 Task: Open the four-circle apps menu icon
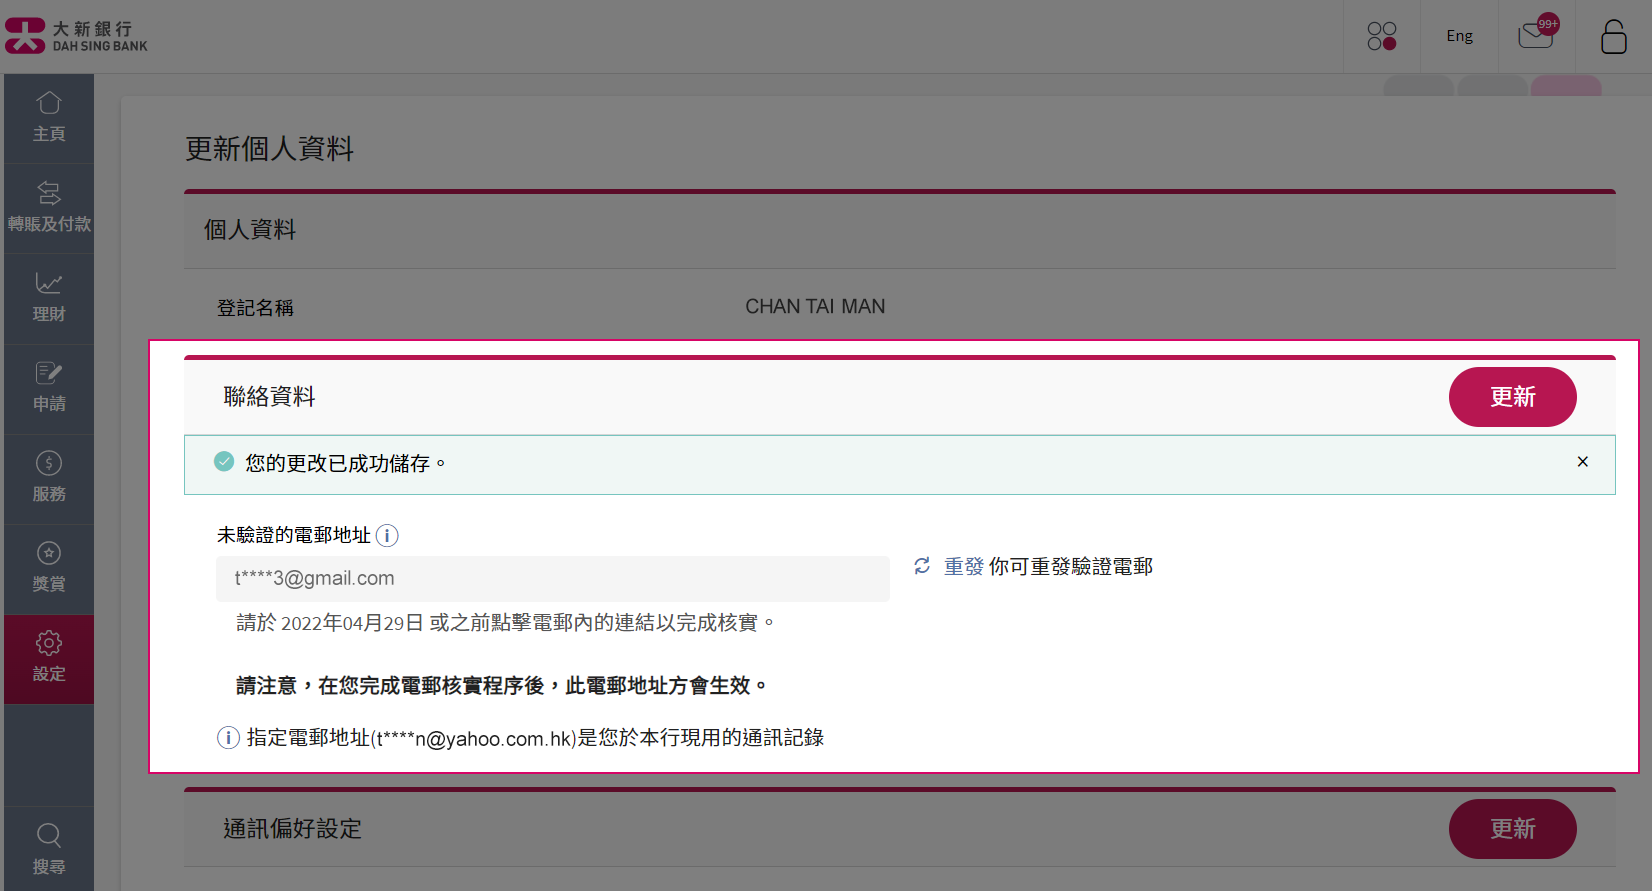(1382, 36)
